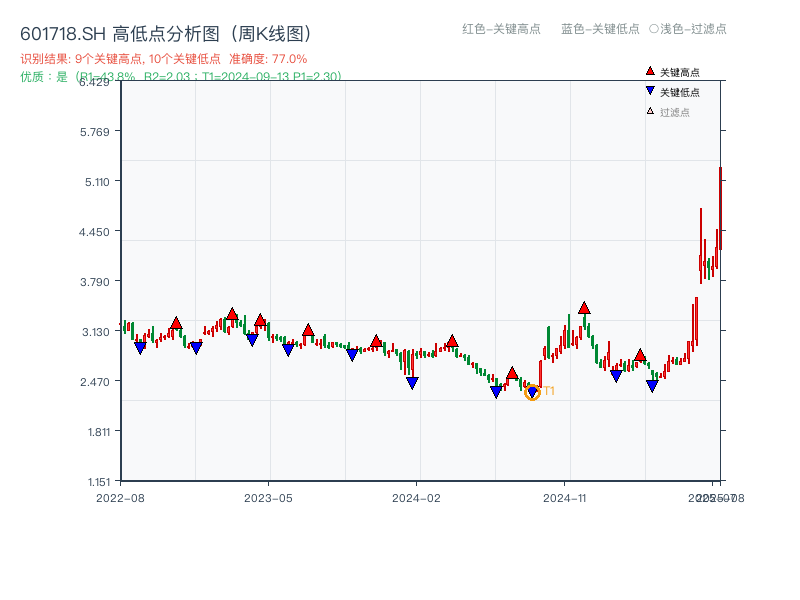Viewport: 800px width, 600px height.
Task: Click the 3.790 y-axis label
Action: pos(94,282)
